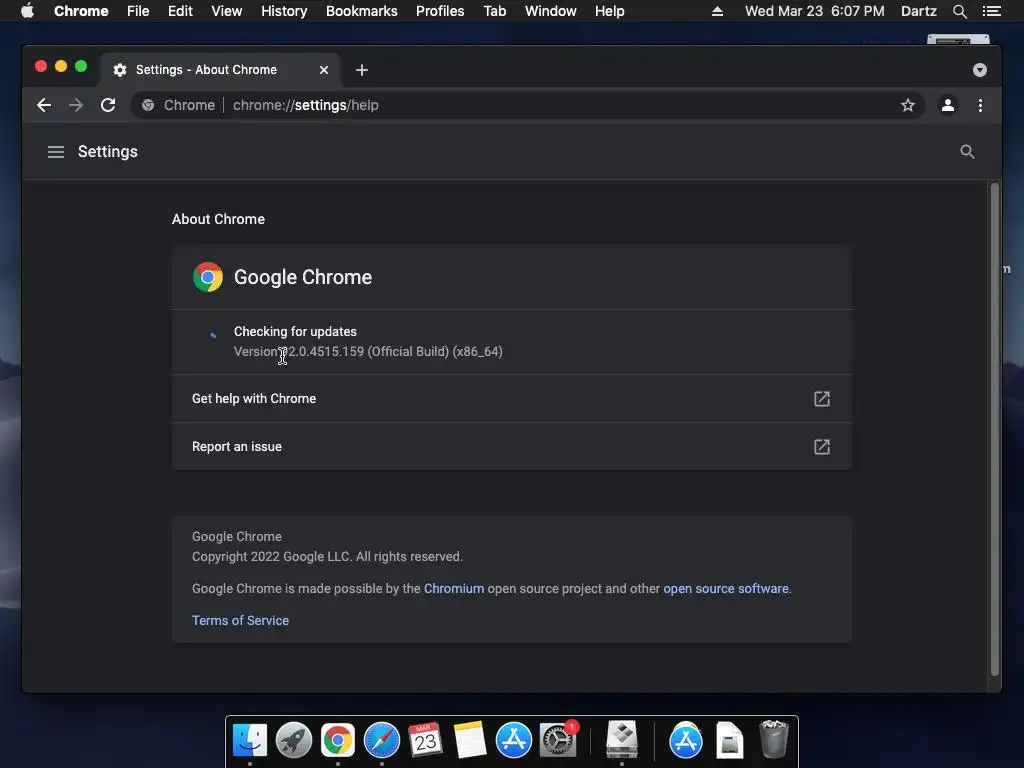Open Calendar from the Dock
1024x768 pixels.
tap(425, 740)
